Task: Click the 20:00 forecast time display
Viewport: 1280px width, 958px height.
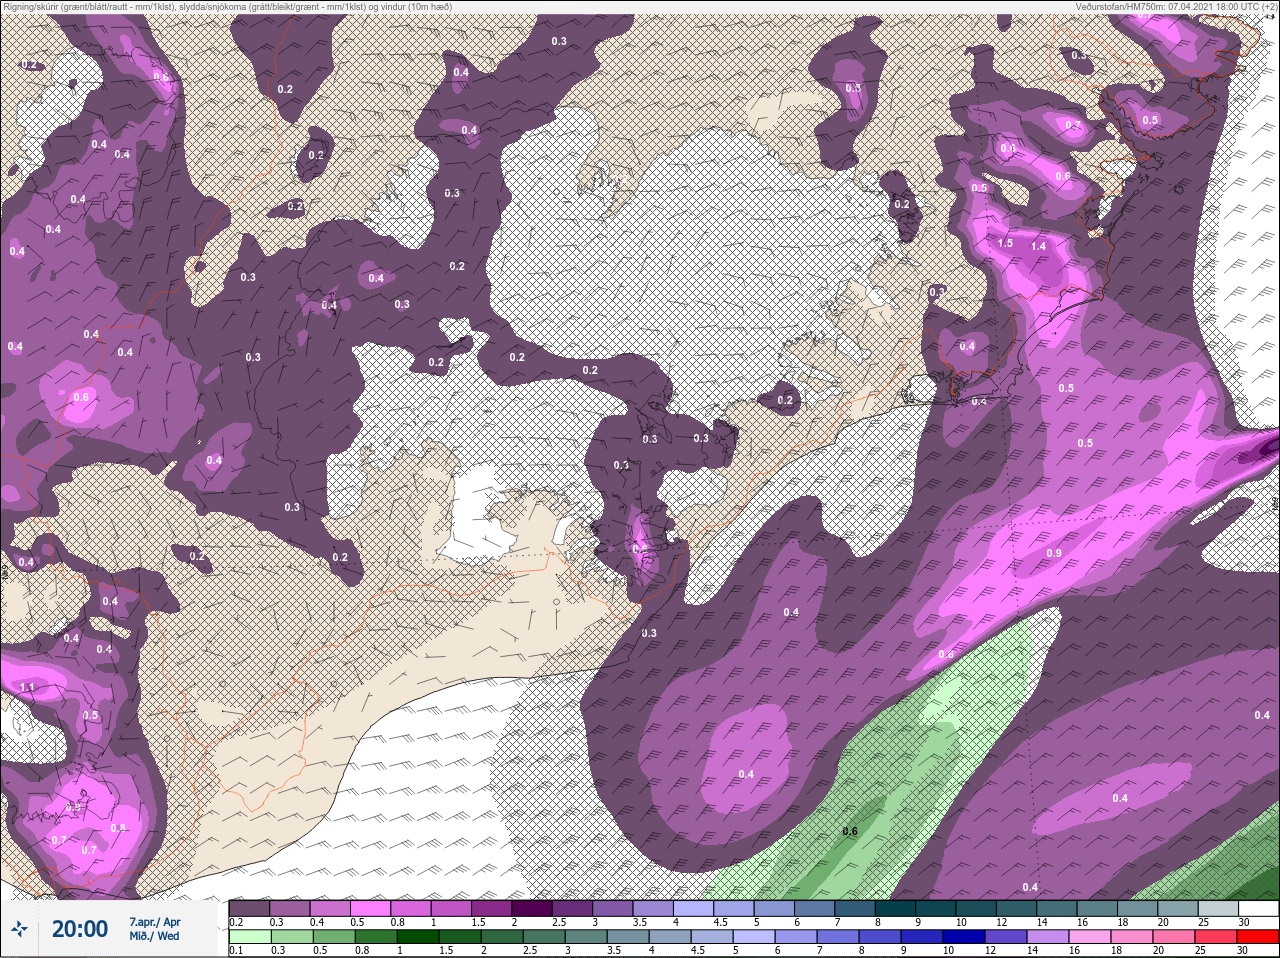Action: [80, 929]
